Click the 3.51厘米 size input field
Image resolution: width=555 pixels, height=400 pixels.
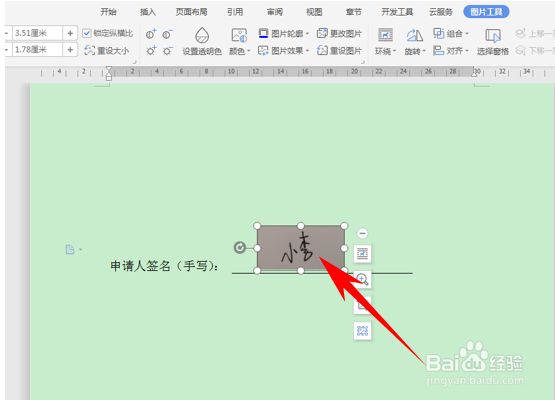[38, 33]
